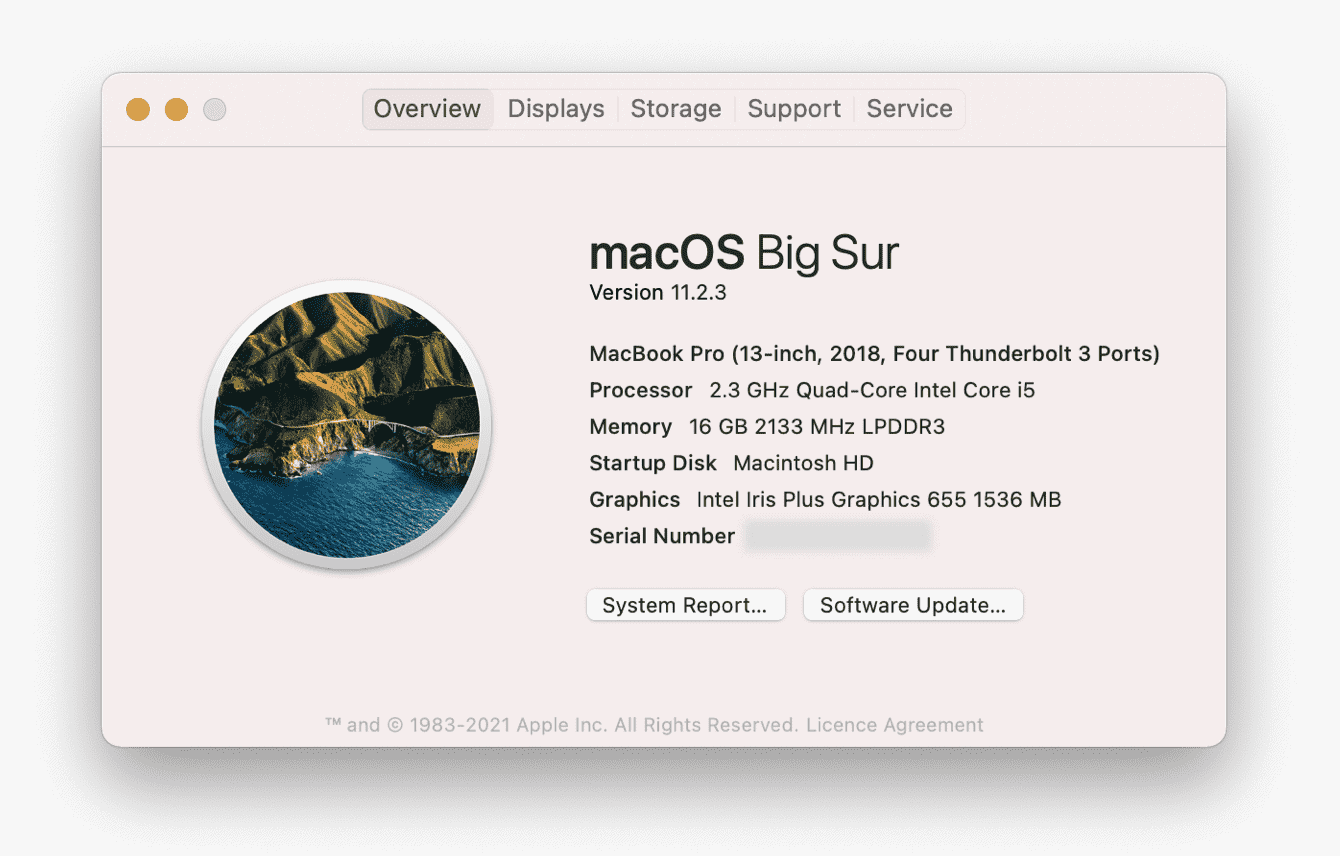Click the Graphics label

tap(635, 499)
